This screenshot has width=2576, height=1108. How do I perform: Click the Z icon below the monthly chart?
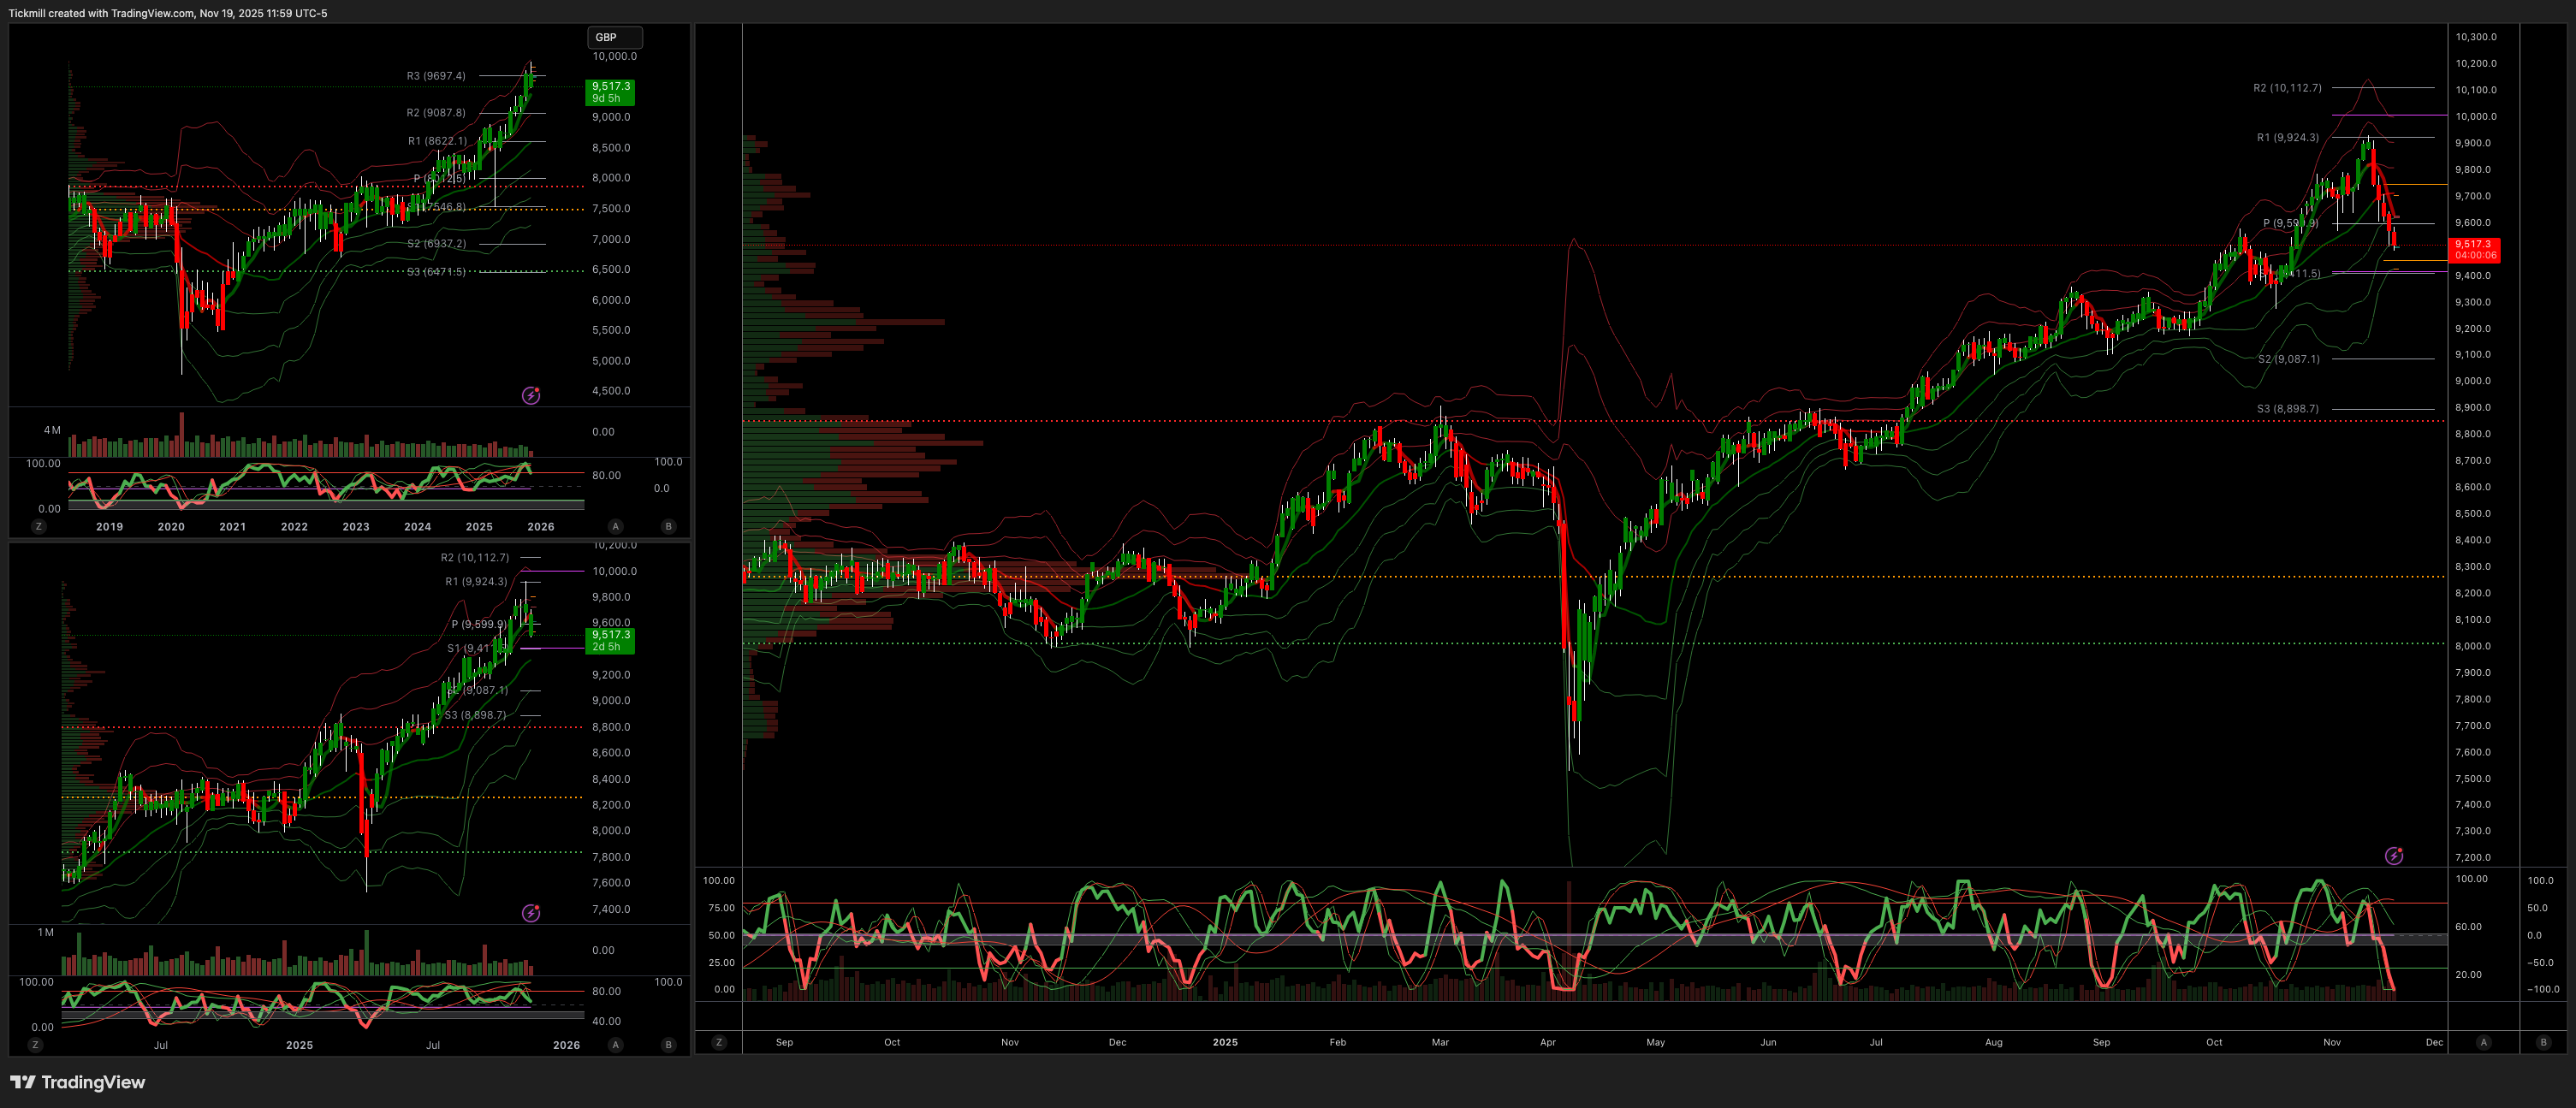(x=39, y=525)
